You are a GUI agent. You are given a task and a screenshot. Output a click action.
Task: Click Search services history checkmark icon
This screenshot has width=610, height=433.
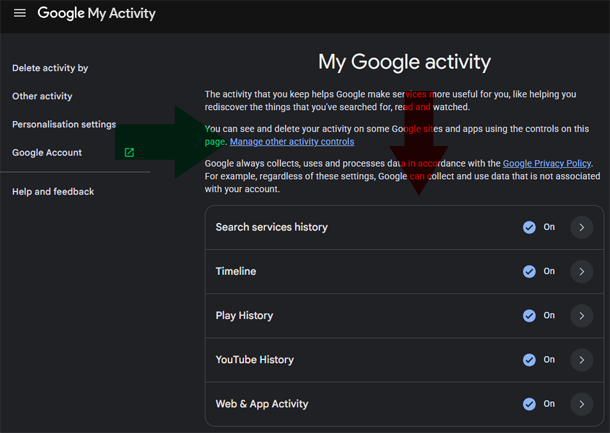(x=529, y=227)
